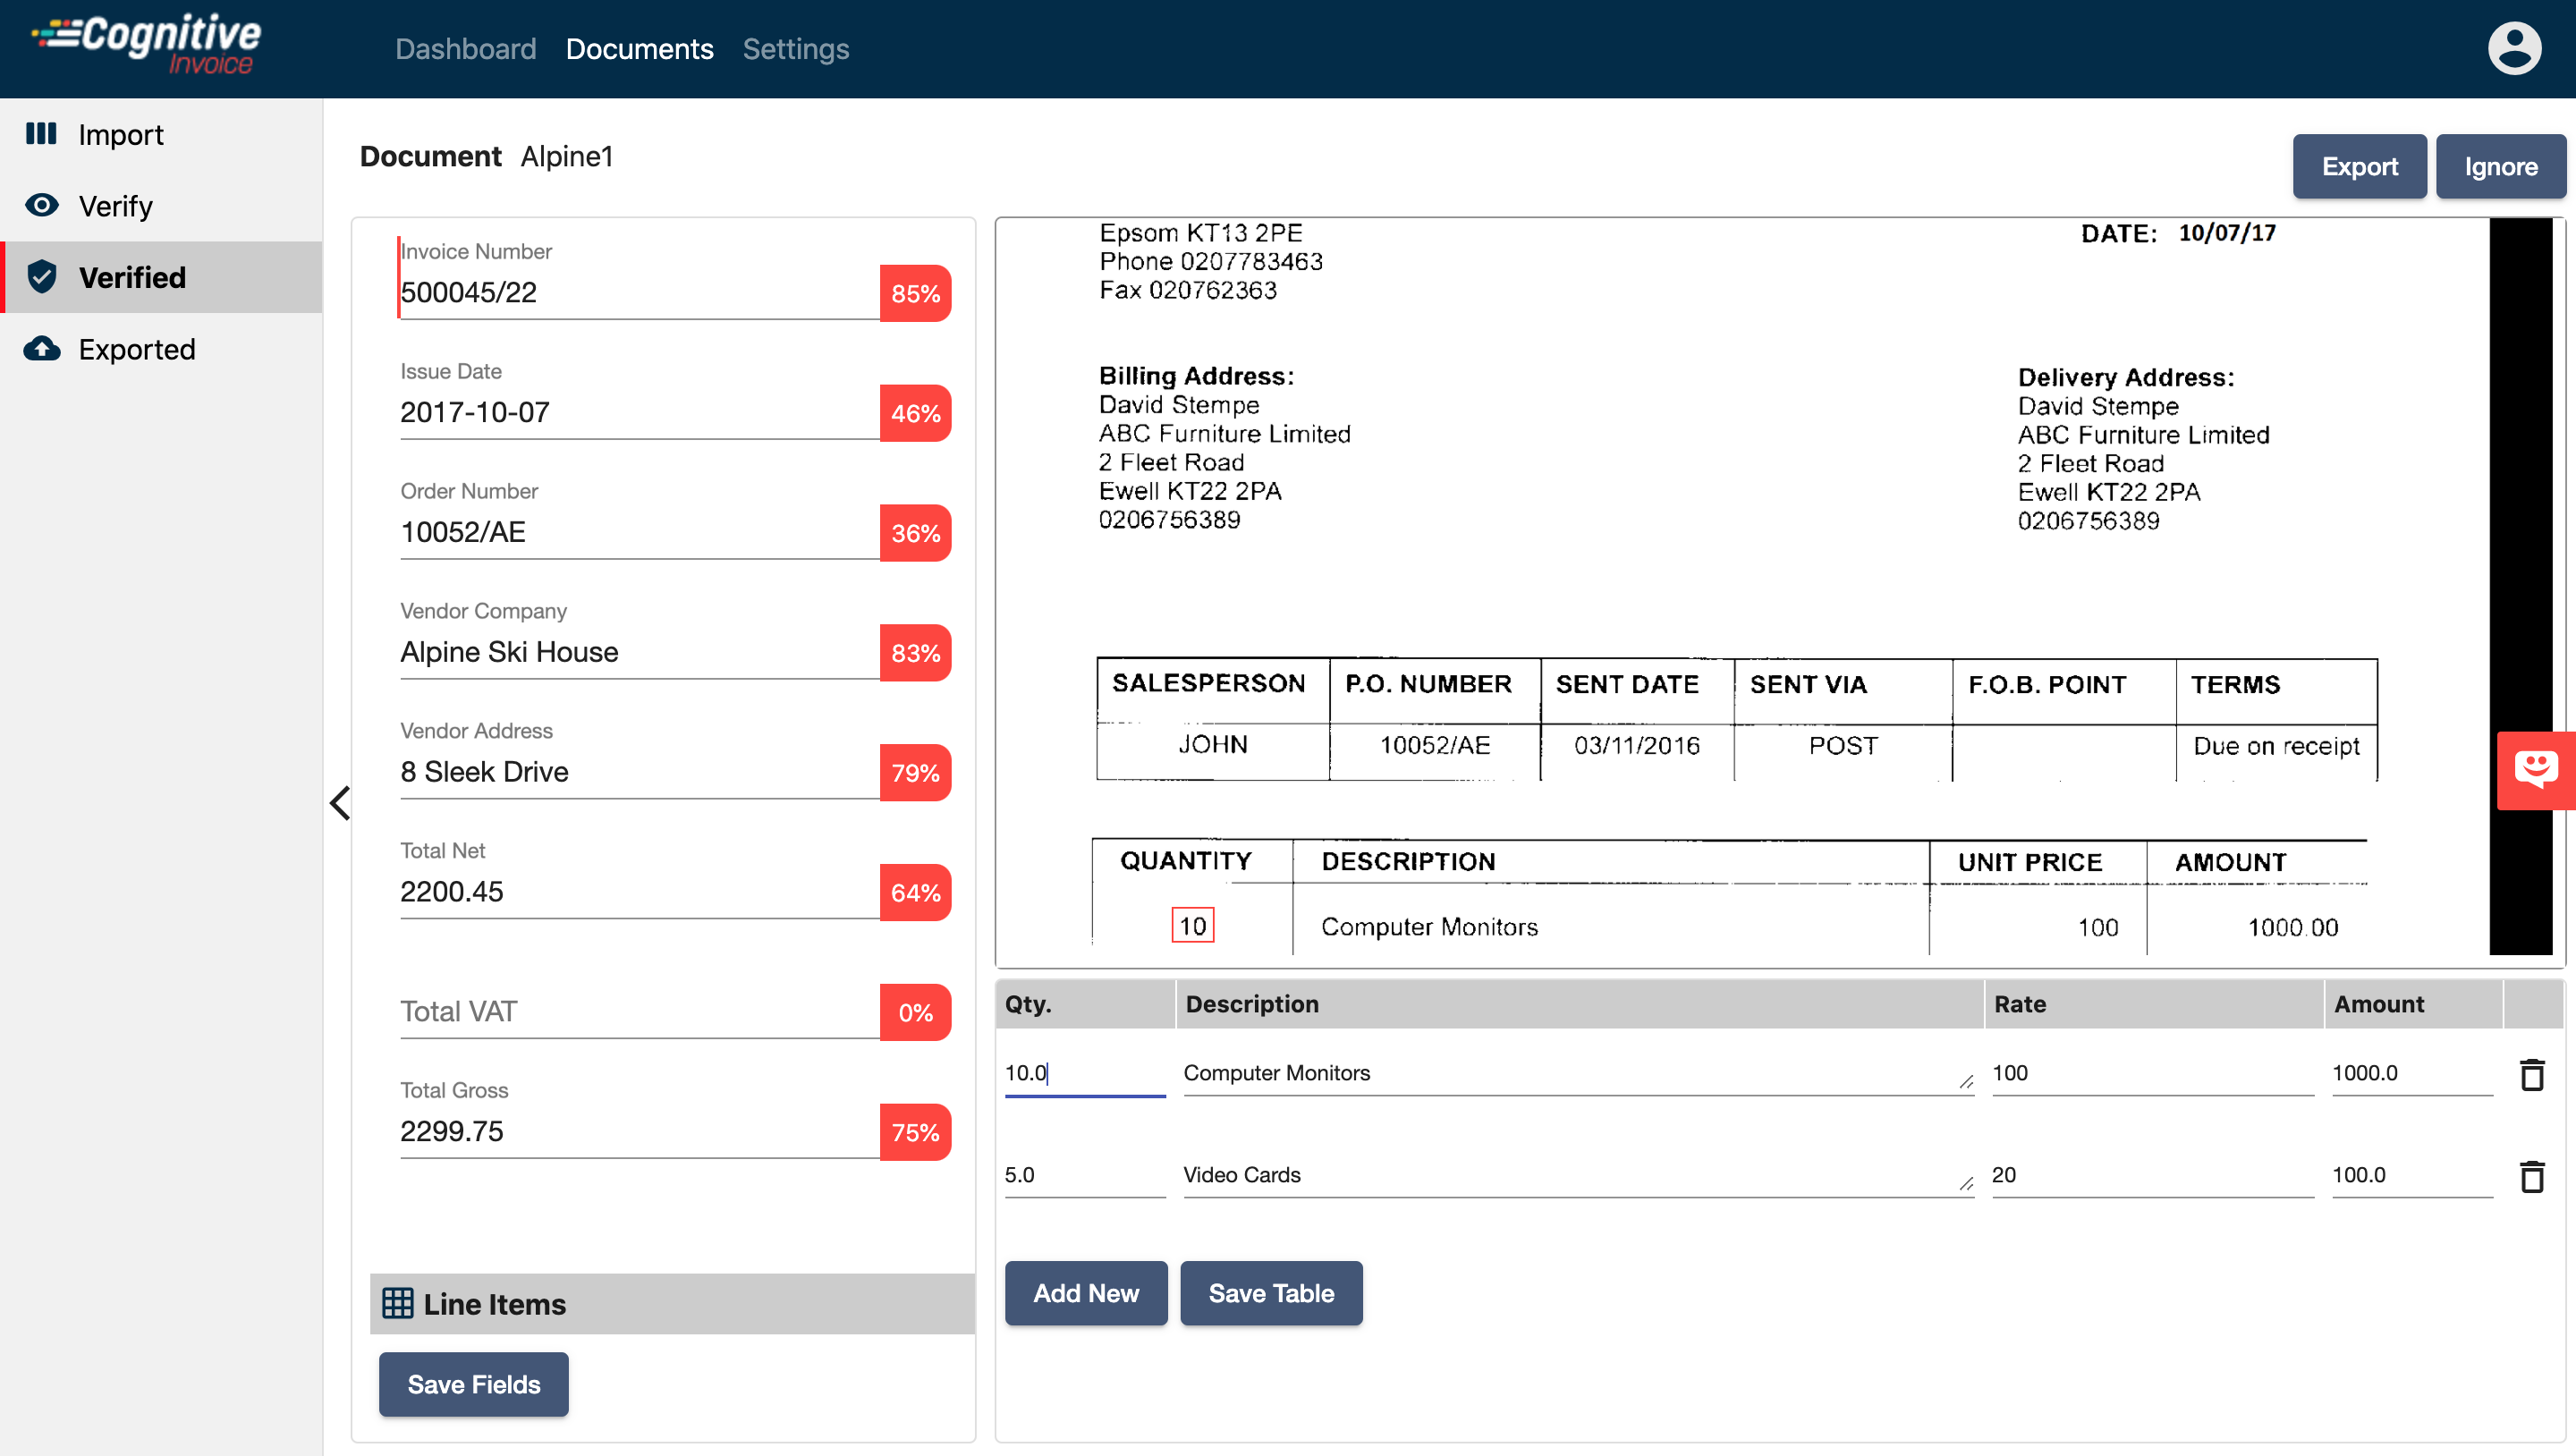
Task: Click the Verify eye icon
Action: tap(41, 205)
